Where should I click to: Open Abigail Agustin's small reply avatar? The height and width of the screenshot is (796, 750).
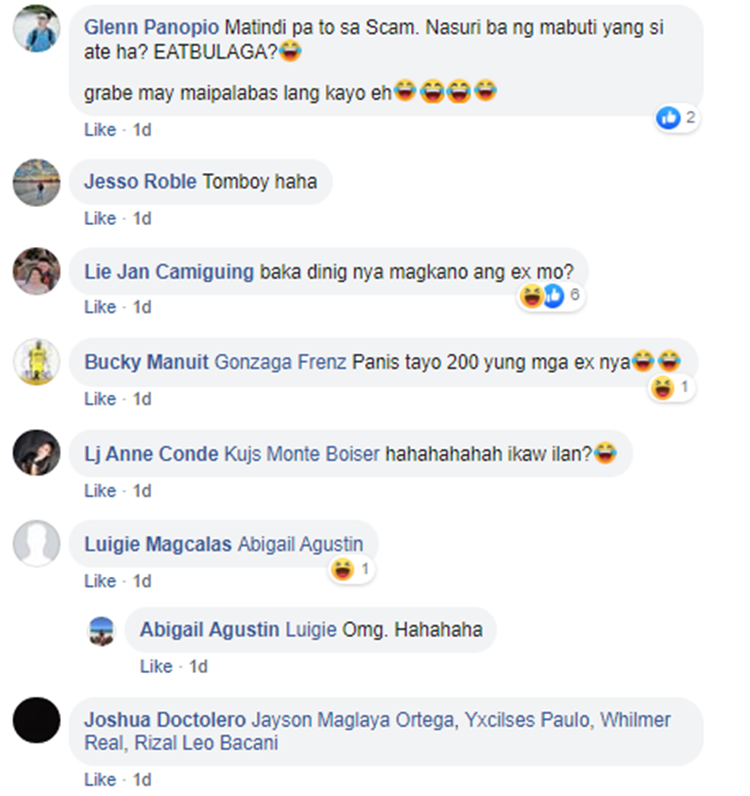coord(102,631)
